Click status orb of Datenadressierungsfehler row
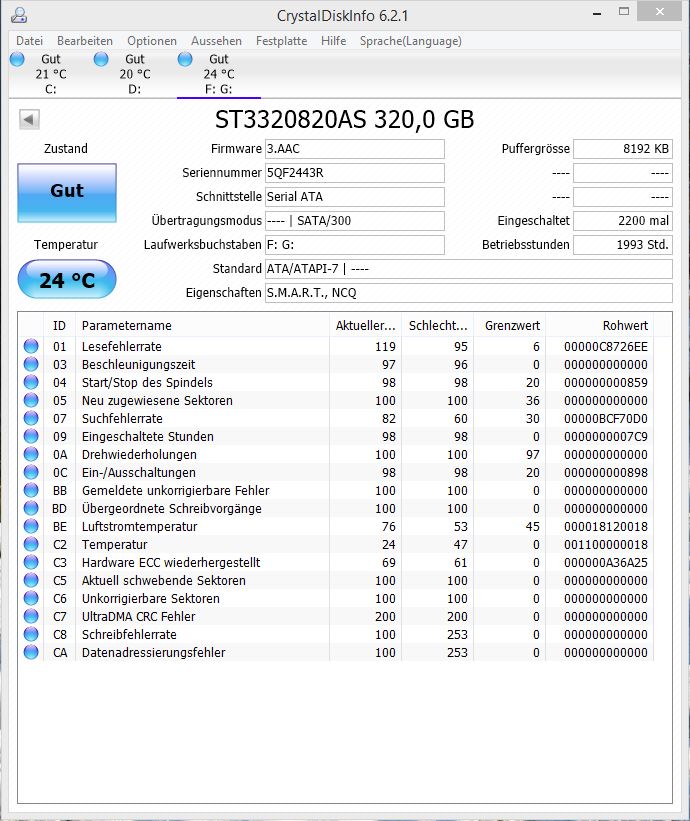Viewport: 690px width, 821px height. [31, 652]
